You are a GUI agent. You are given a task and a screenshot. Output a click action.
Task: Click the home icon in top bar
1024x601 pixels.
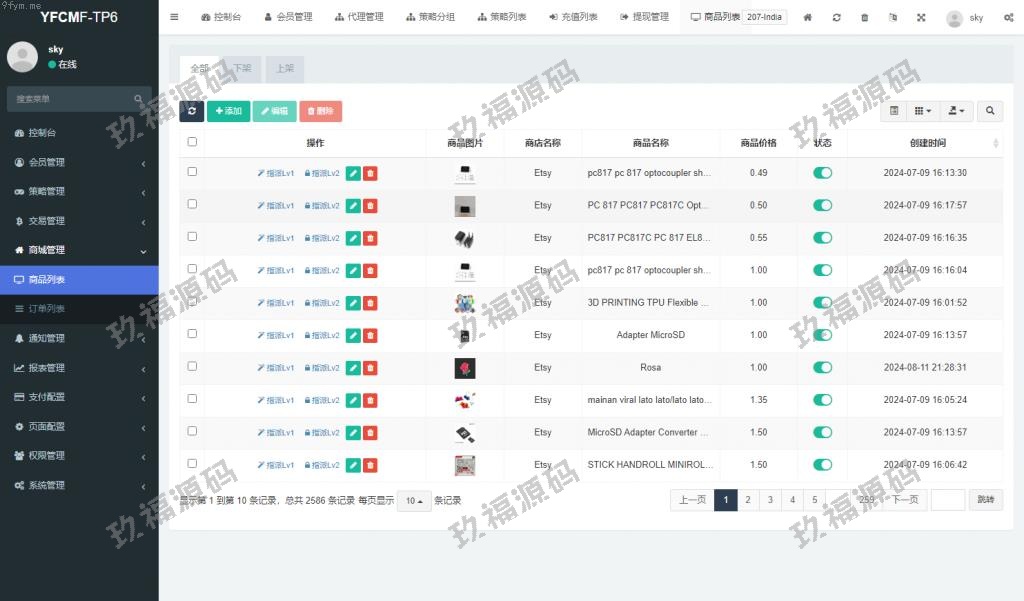808,17
